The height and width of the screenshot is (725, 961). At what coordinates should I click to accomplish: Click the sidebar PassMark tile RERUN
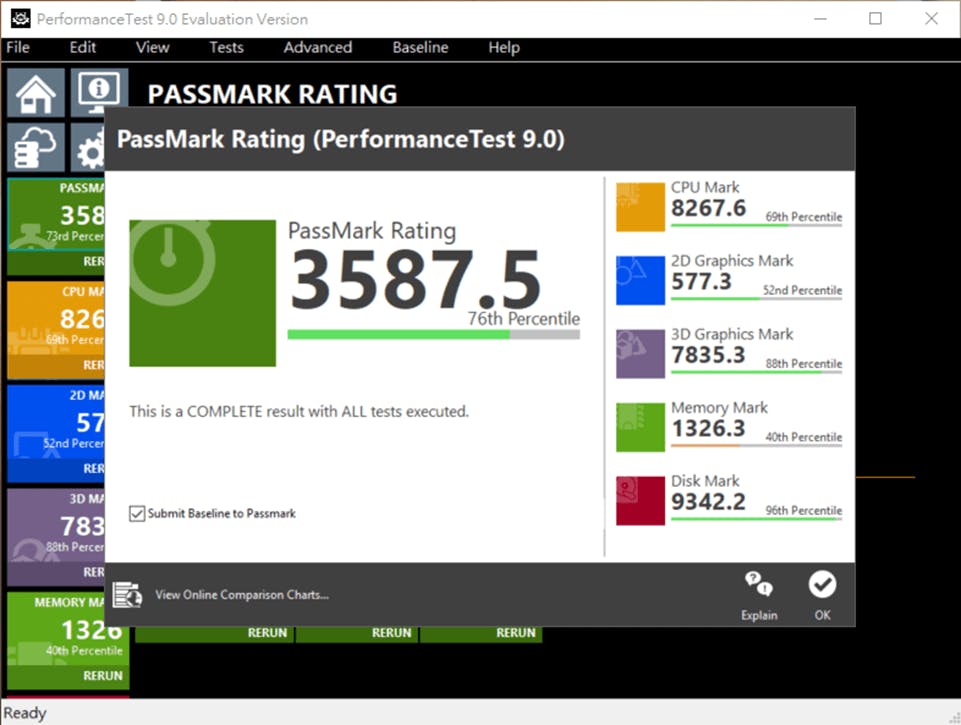(94, 262)
